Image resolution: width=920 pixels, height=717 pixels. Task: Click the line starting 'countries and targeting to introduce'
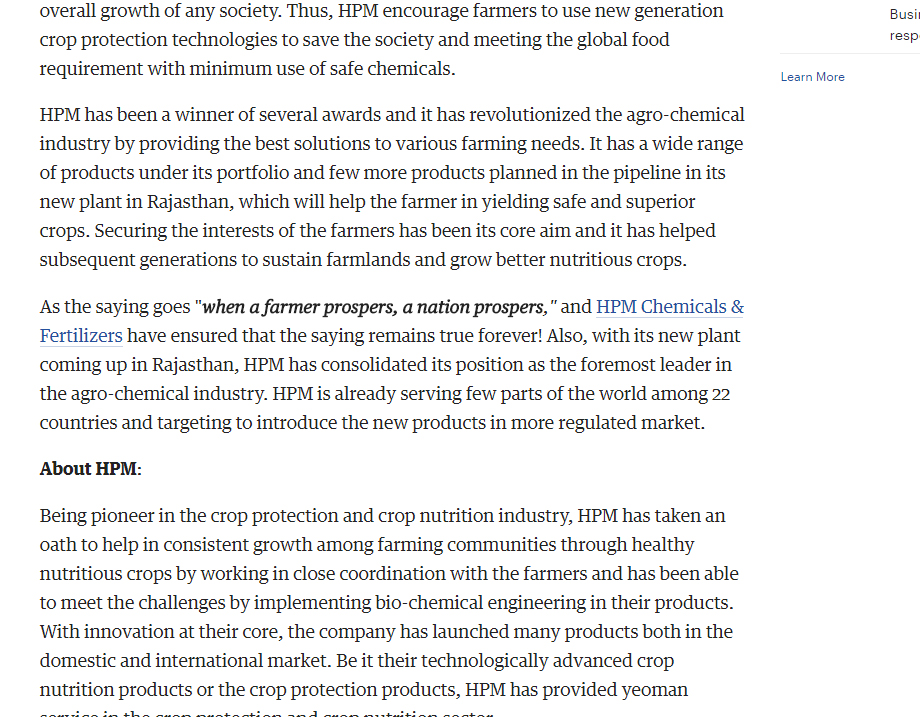point(372,422)
